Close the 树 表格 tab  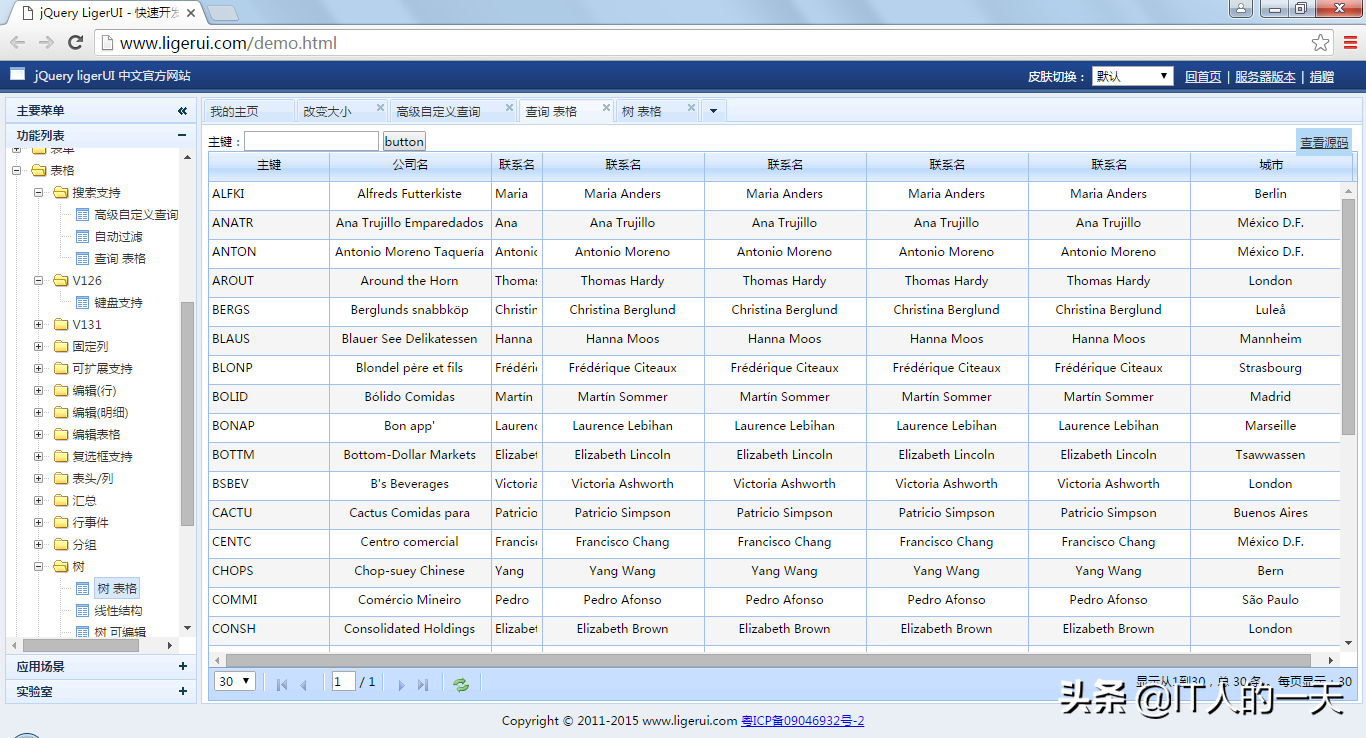coord(690,108)
